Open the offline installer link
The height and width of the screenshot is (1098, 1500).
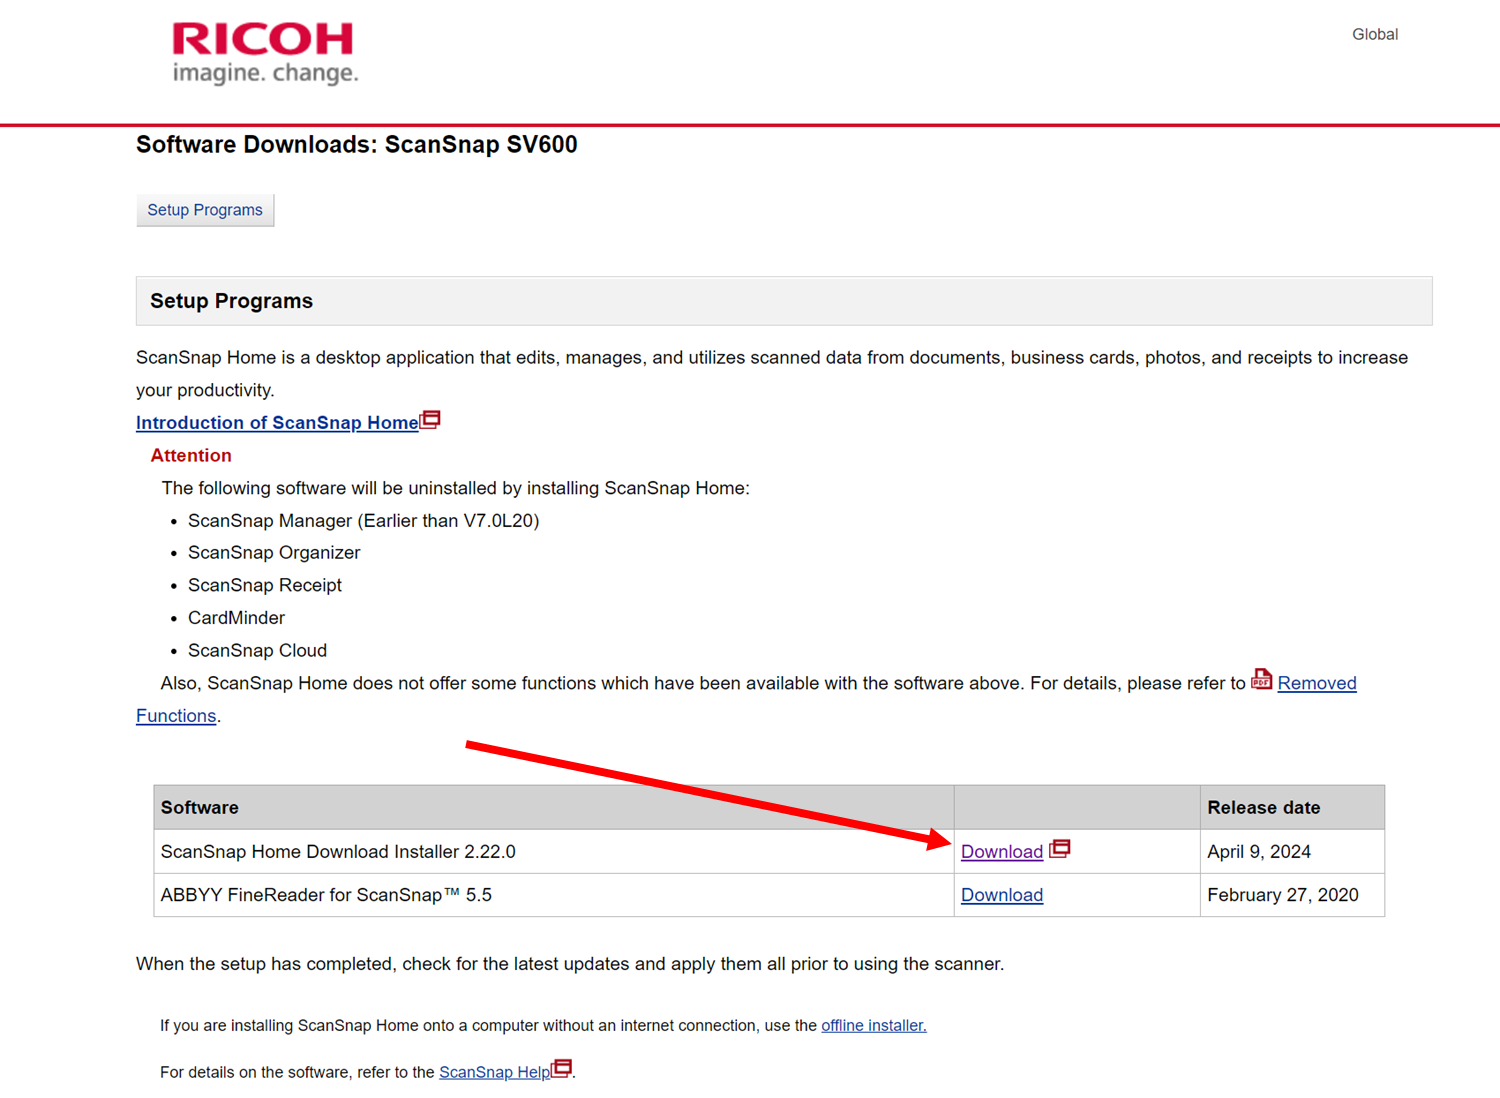pyautogui.click(x=874, y=1025)
